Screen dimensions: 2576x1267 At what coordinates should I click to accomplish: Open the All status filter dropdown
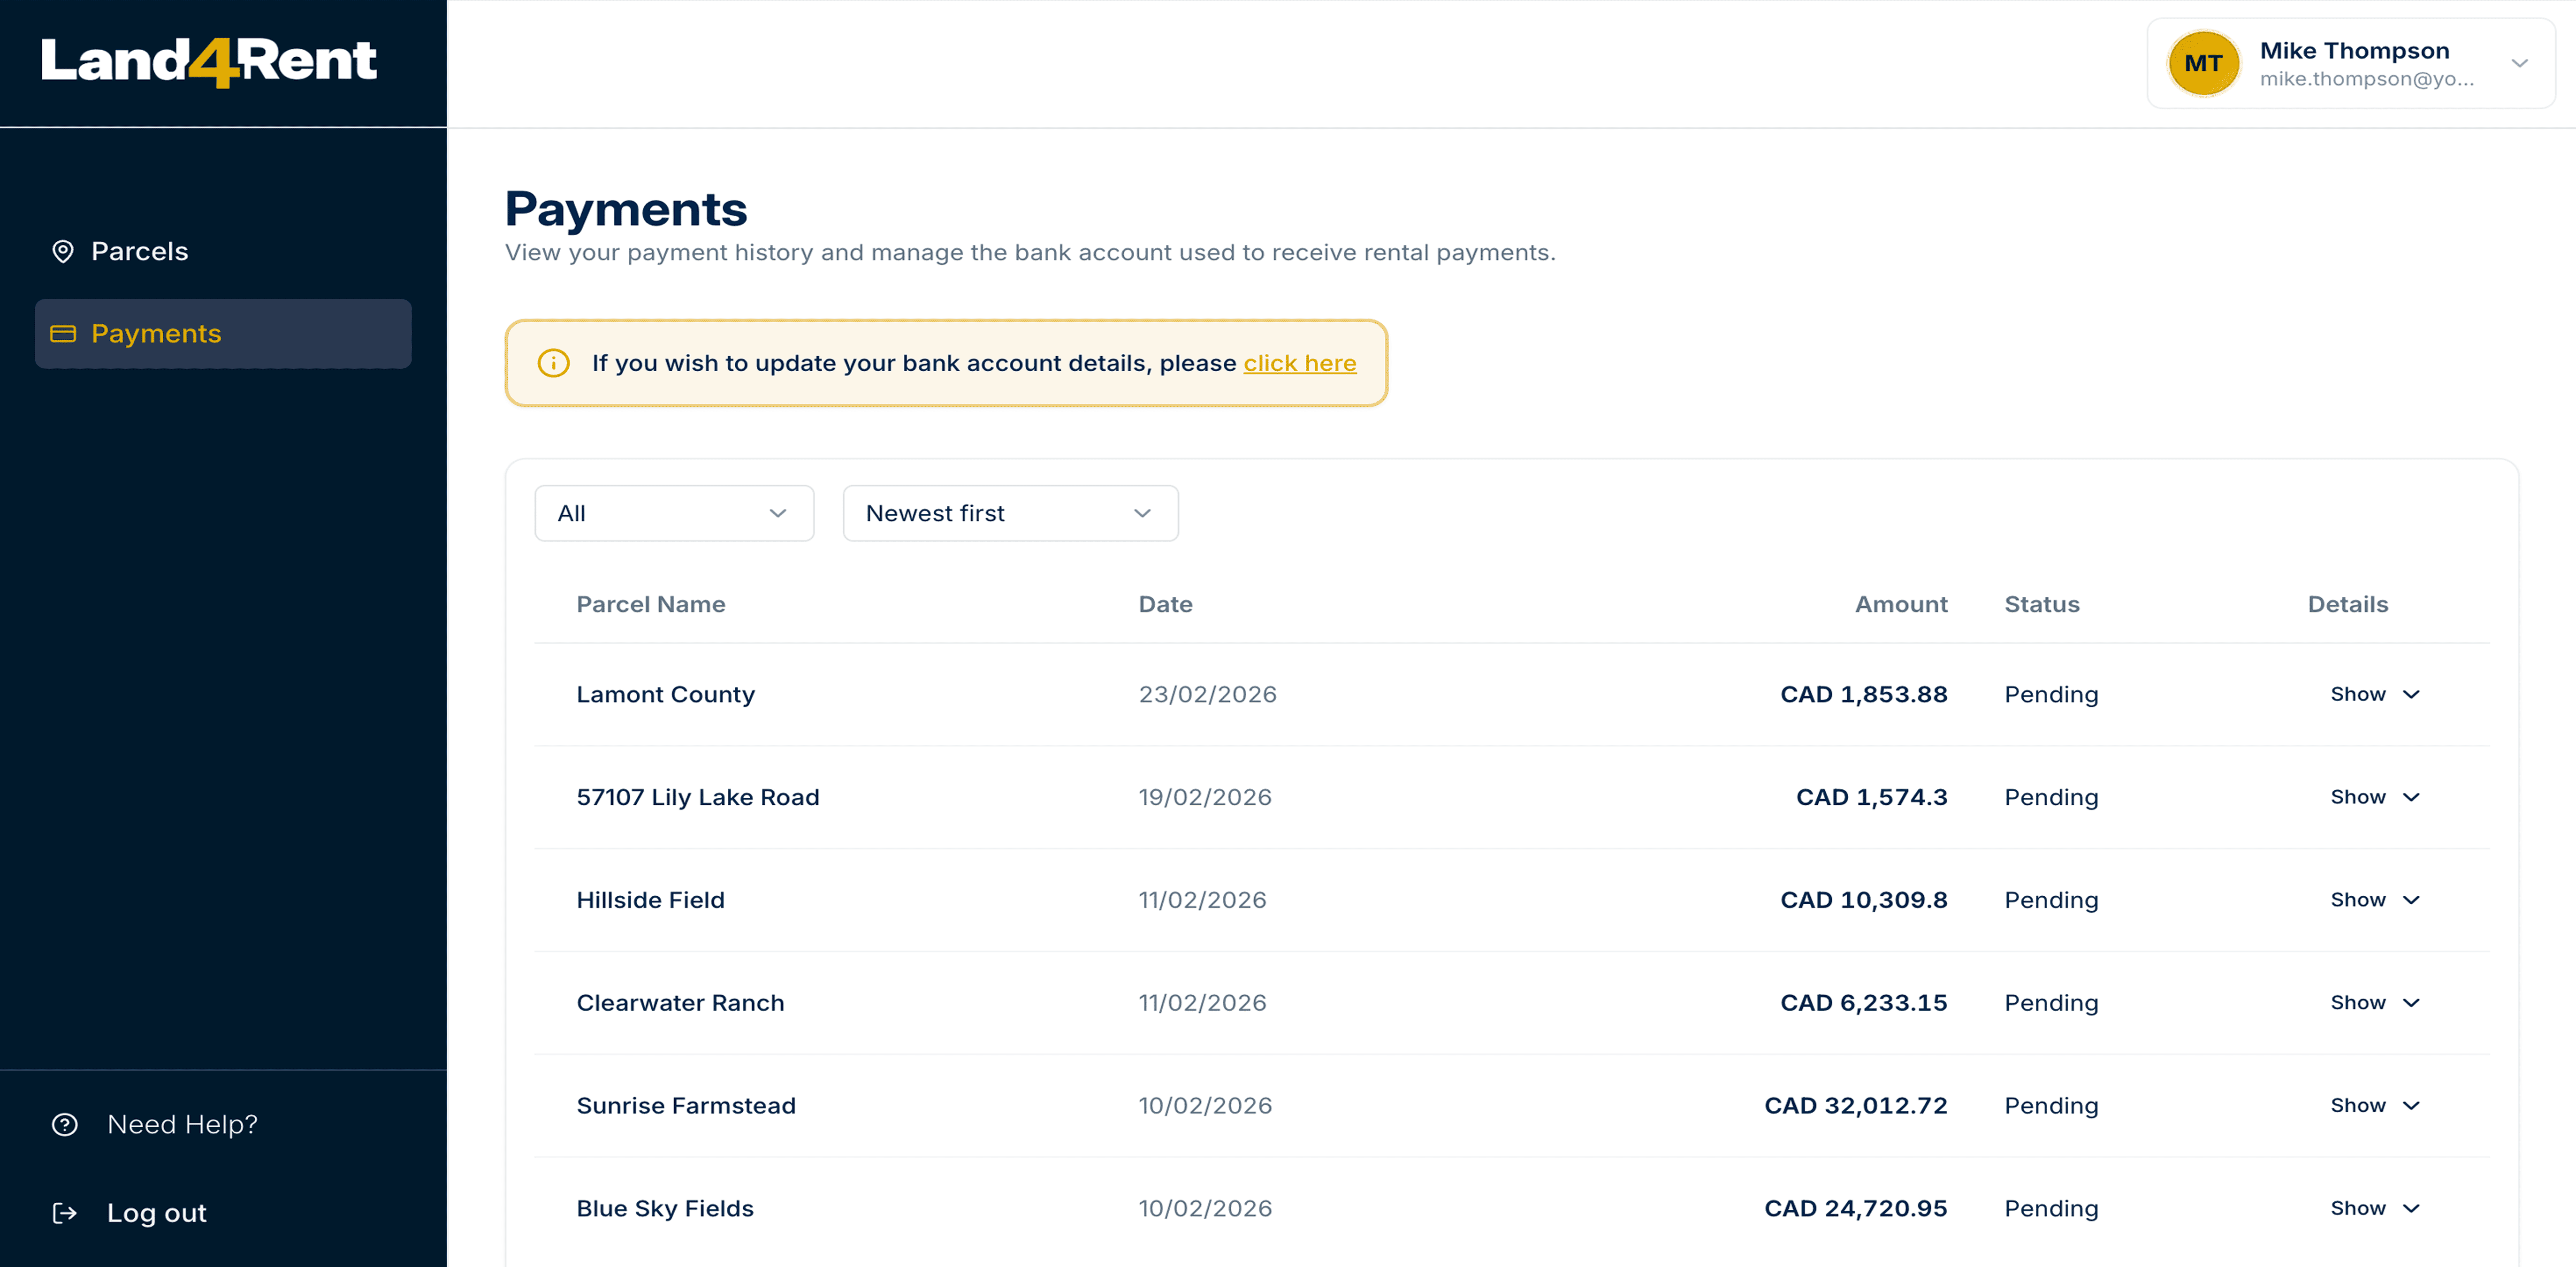click(674, 513)
